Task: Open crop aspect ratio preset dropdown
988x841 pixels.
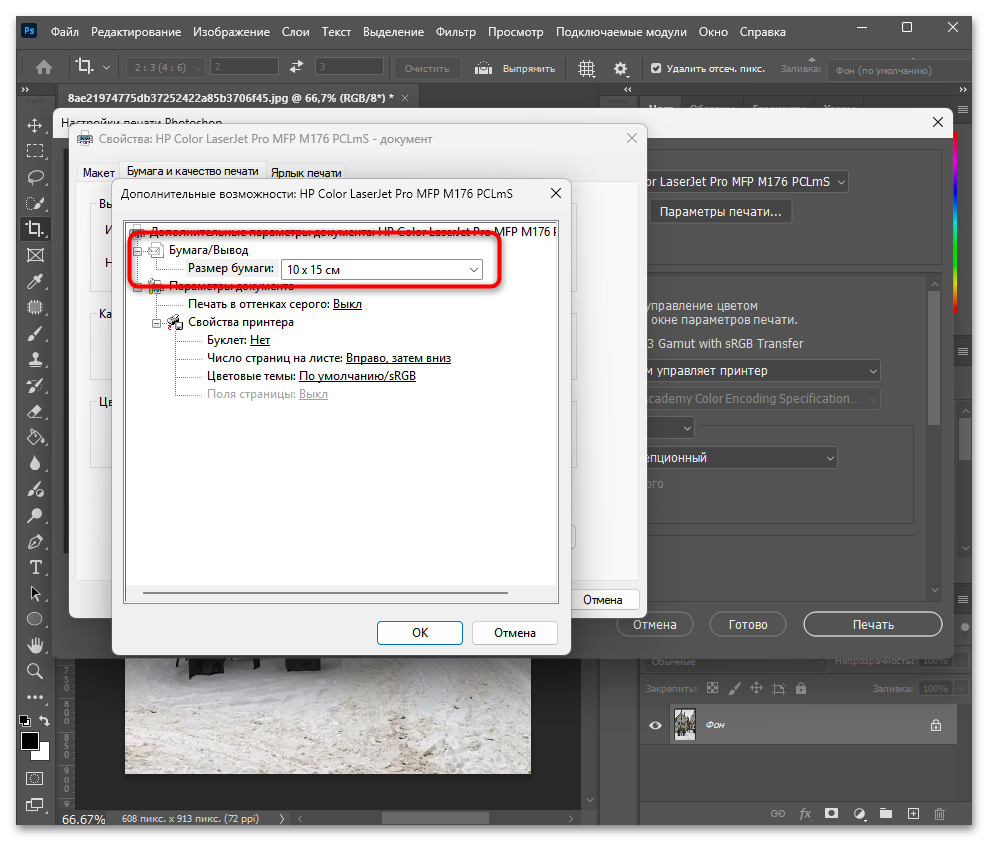Action: (x=166, y=67)
